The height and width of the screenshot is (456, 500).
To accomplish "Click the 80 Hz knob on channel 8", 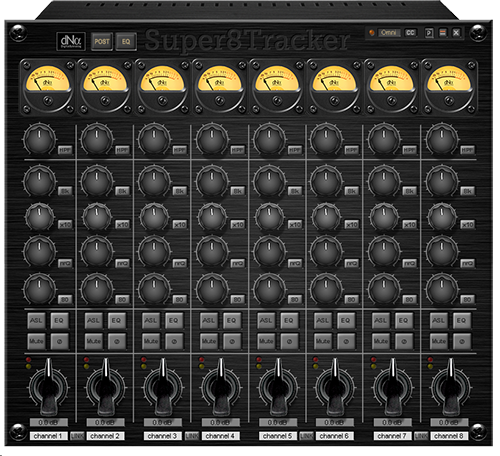I will coord(442,289).
